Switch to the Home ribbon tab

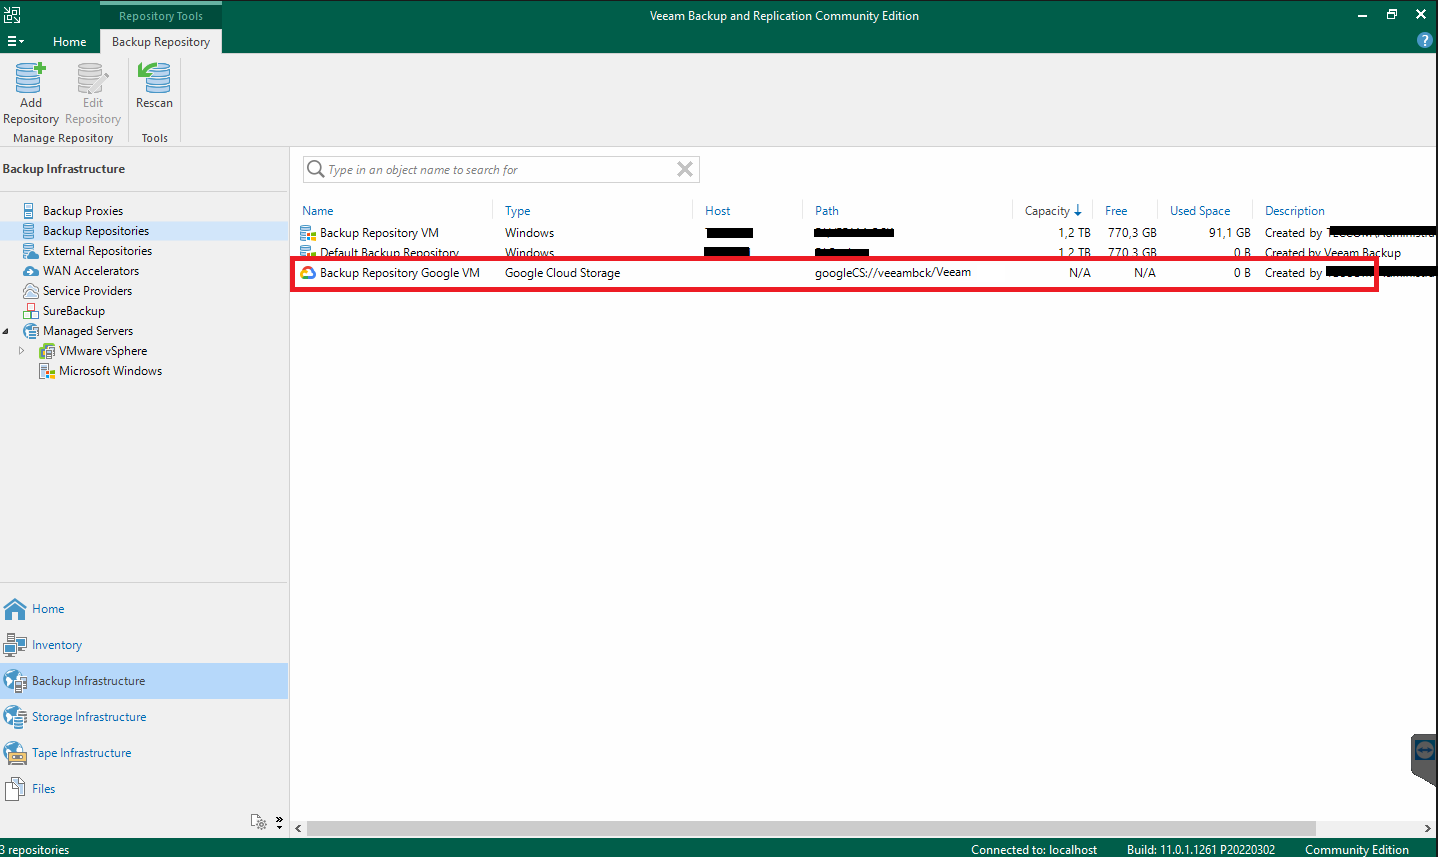[69, 41]
